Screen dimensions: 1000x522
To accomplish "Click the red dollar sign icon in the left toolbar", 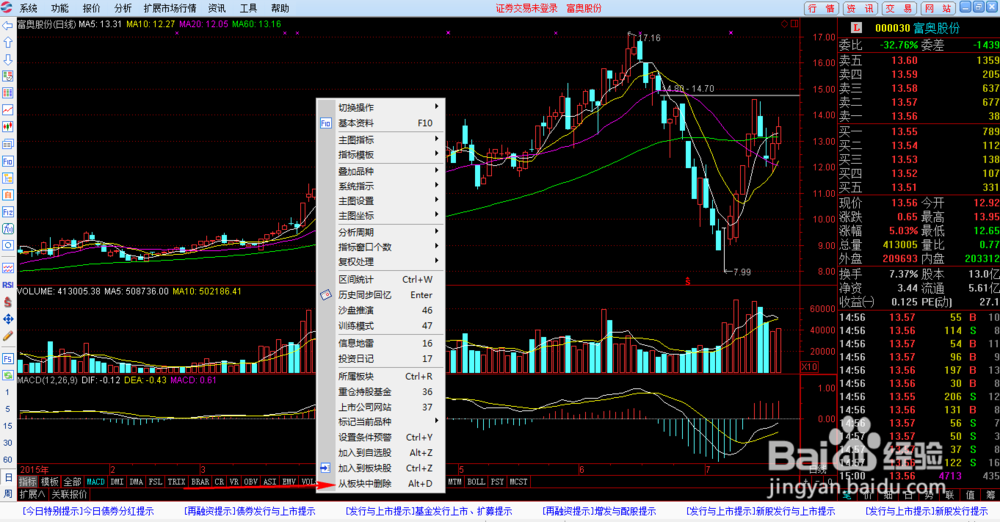I will click(x=8, y=302).
